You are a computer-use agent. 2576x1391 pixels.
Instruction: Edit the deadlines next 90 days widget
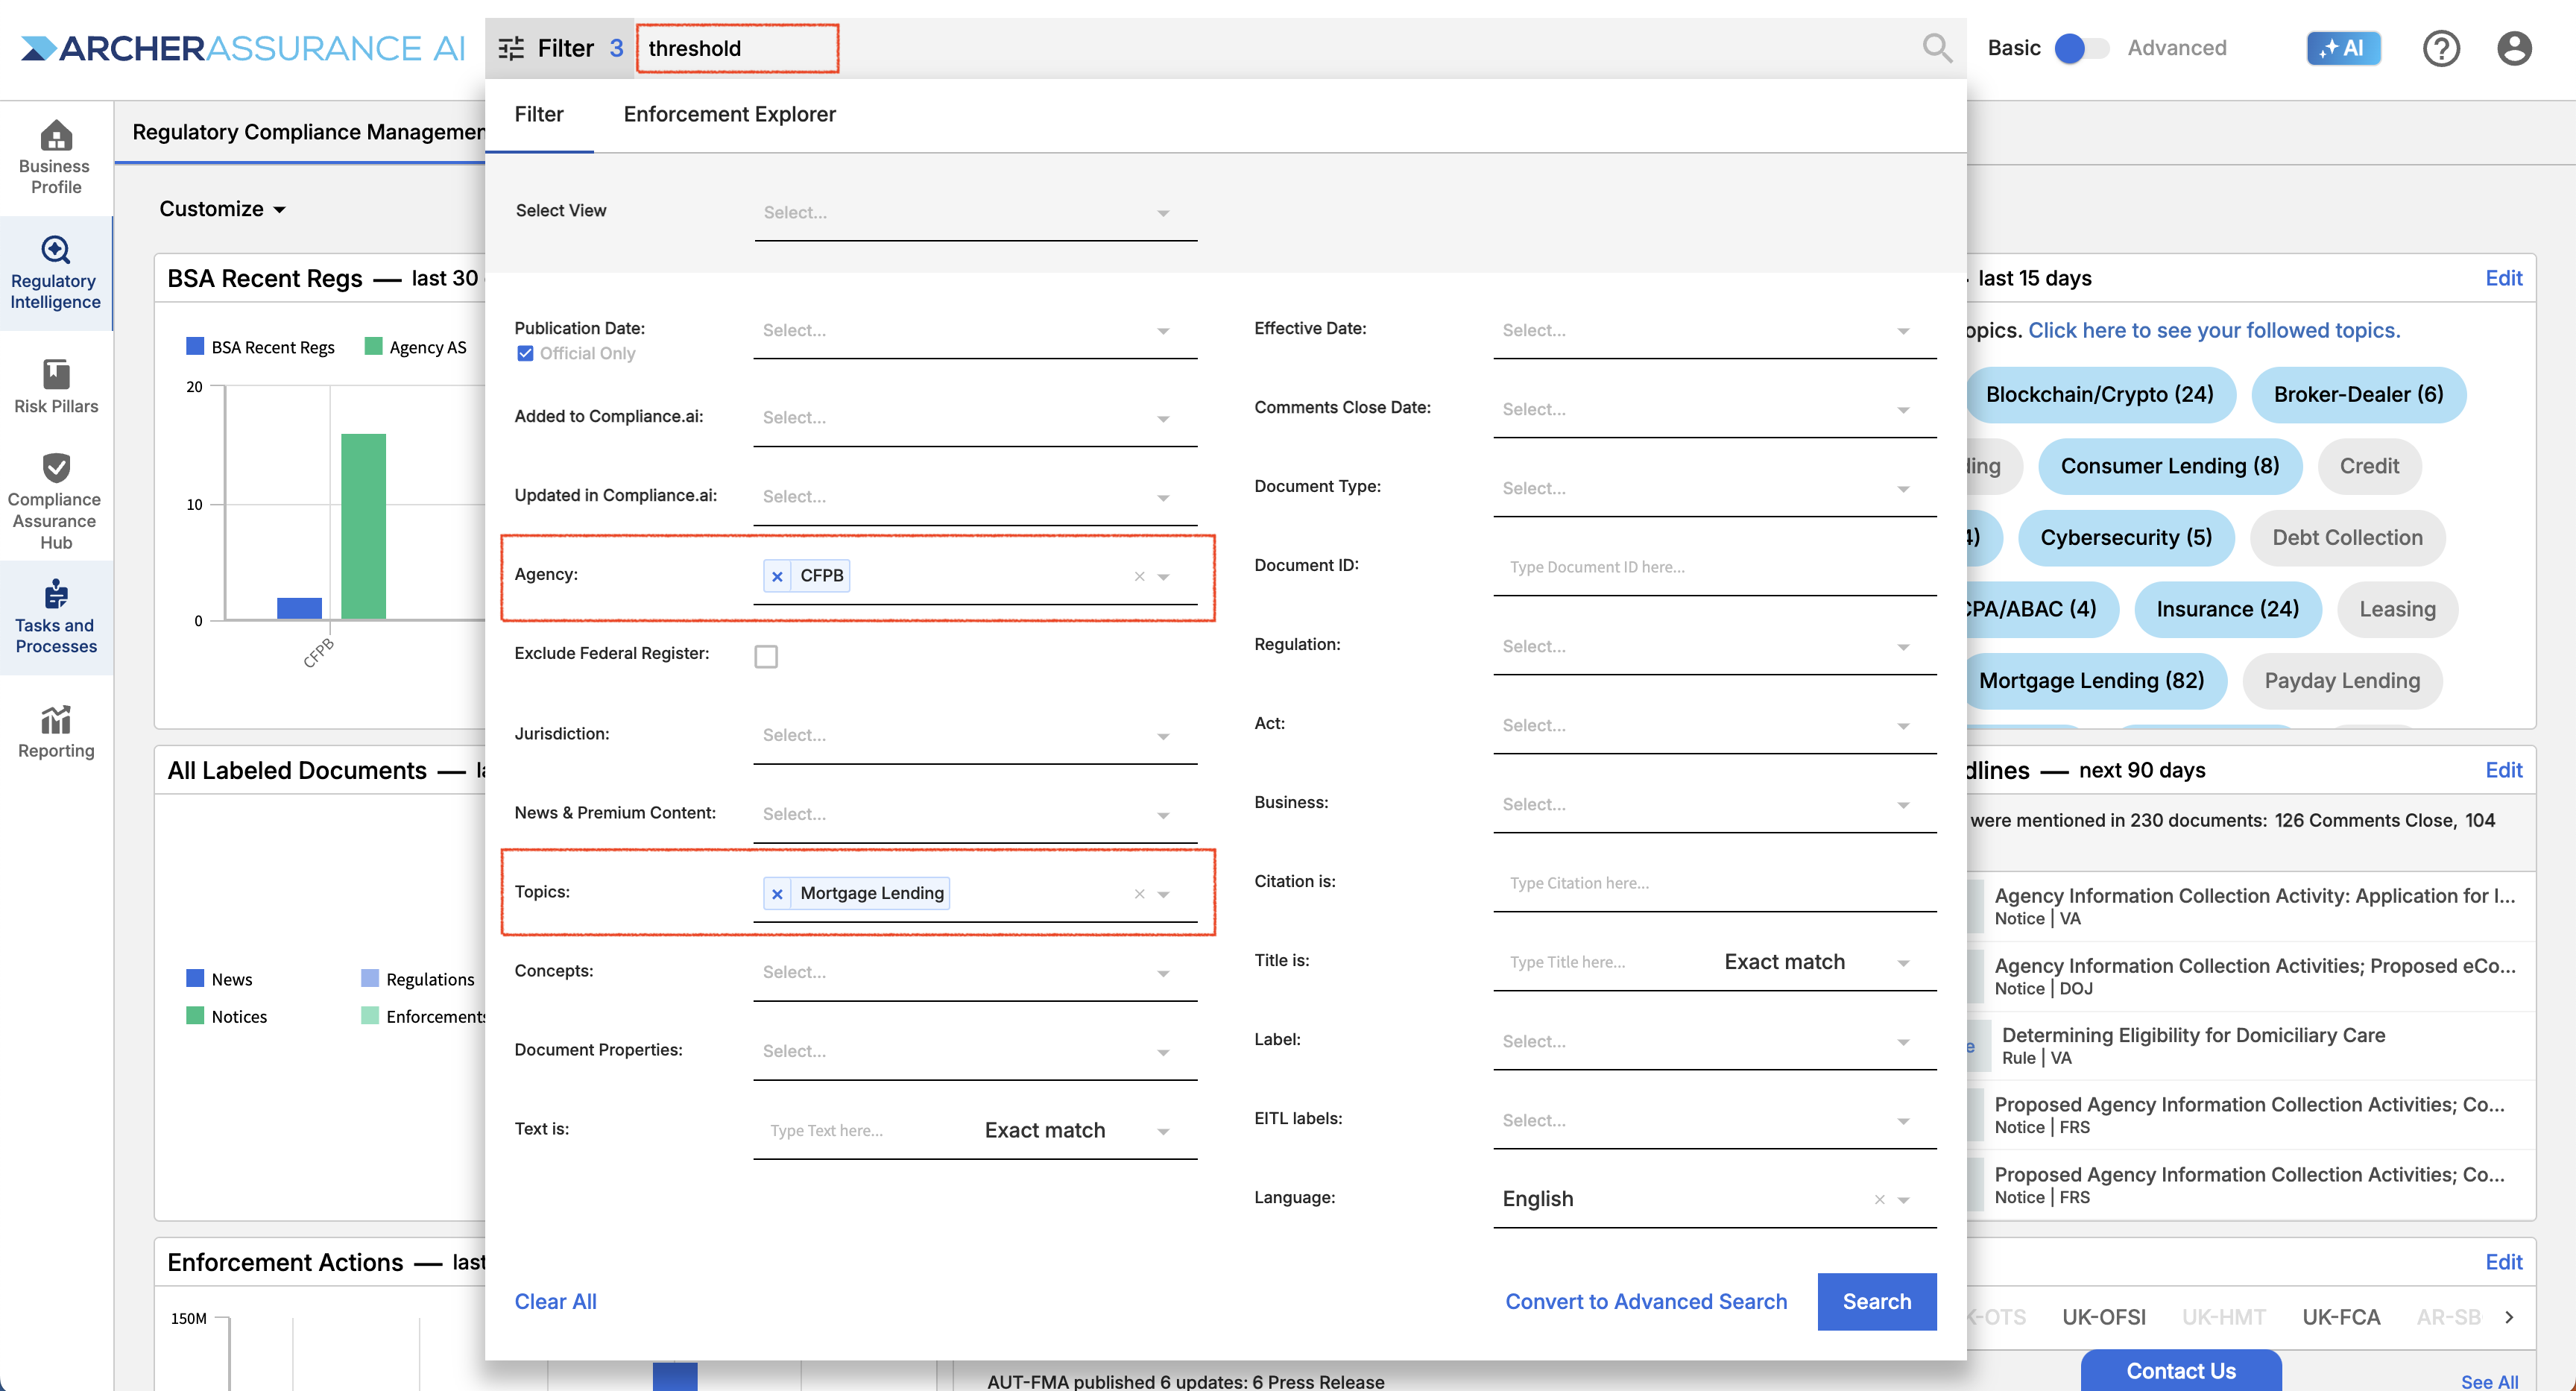point(2503,770)
